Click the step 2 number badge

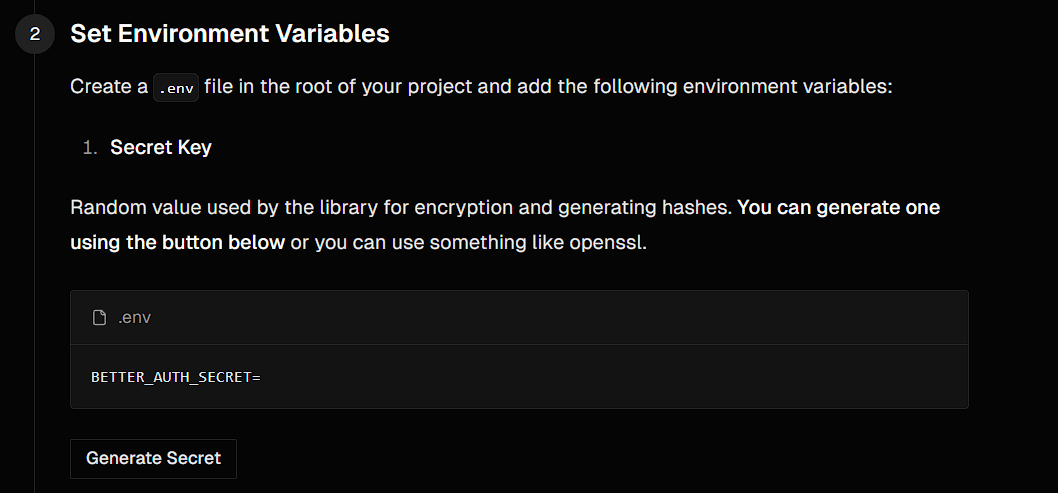(35, 34)
